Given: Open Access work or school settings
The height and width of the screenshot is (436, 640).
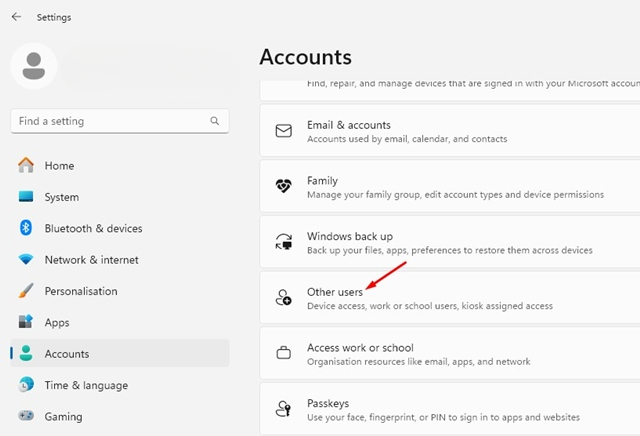Looking at the screenshot, I should tap(450, 354).
